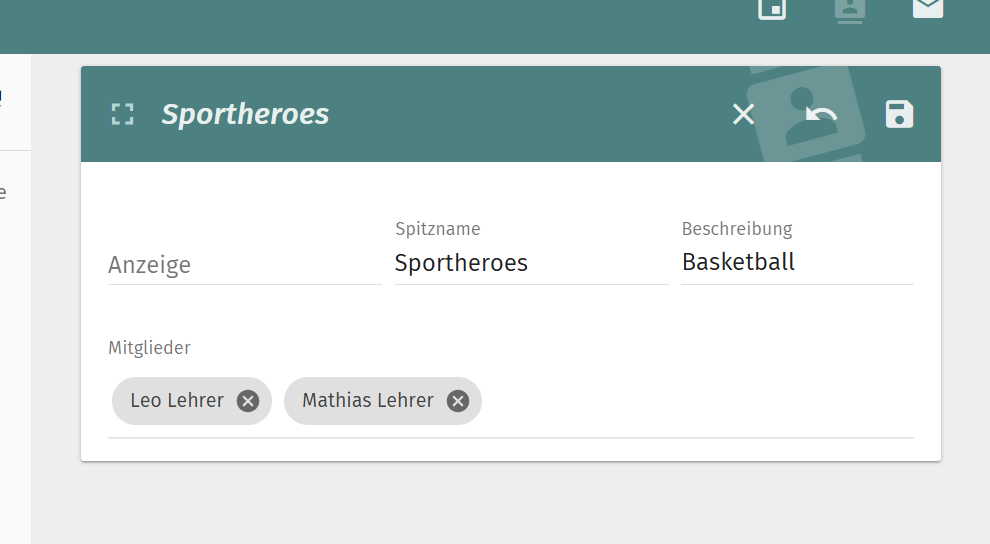This screenshot has height=544, width=990.
Task: Expand the card to fullscreen
Action: coord(122,114)
